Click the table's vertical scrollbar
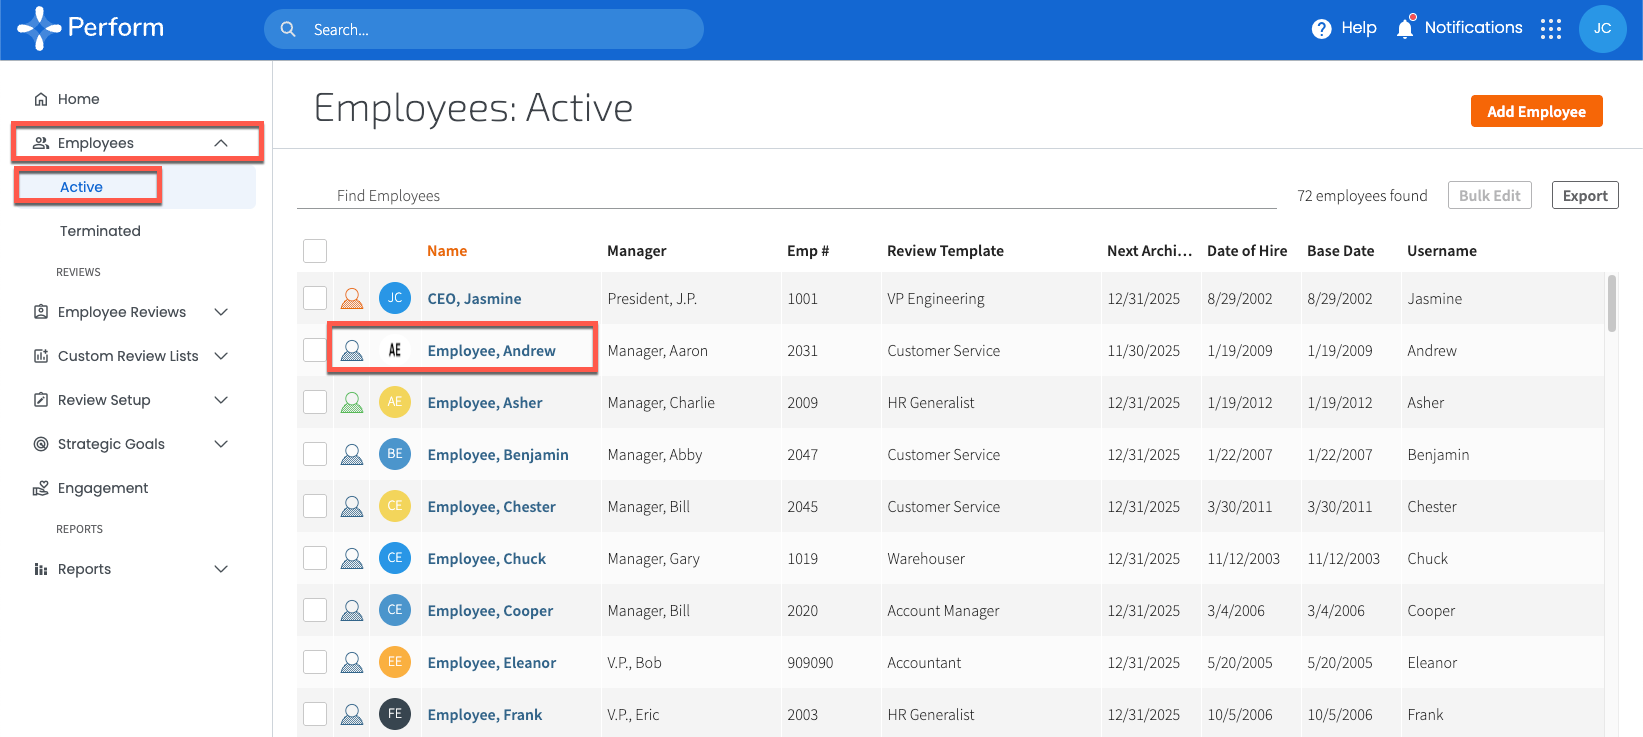Screen dimensions: 1643x737 [x=1611, y=304]
